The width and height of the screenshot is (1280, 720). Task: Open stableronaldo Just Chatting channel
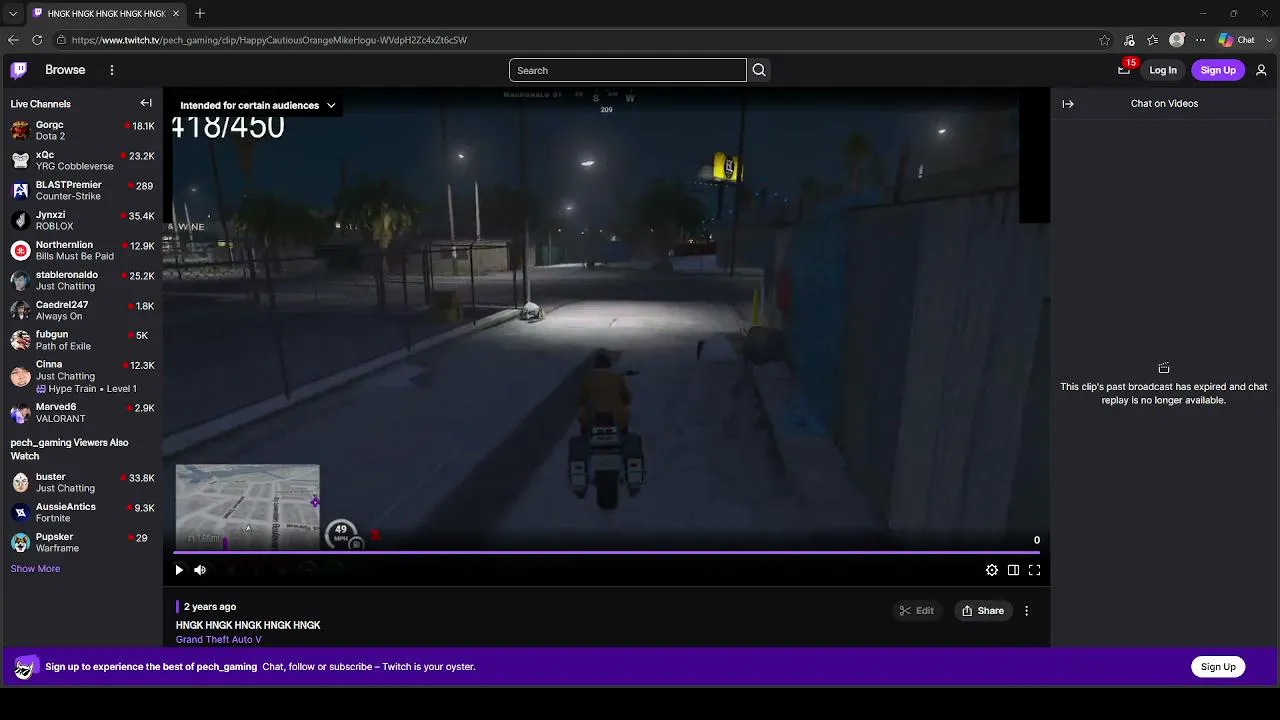click(82, 281)
